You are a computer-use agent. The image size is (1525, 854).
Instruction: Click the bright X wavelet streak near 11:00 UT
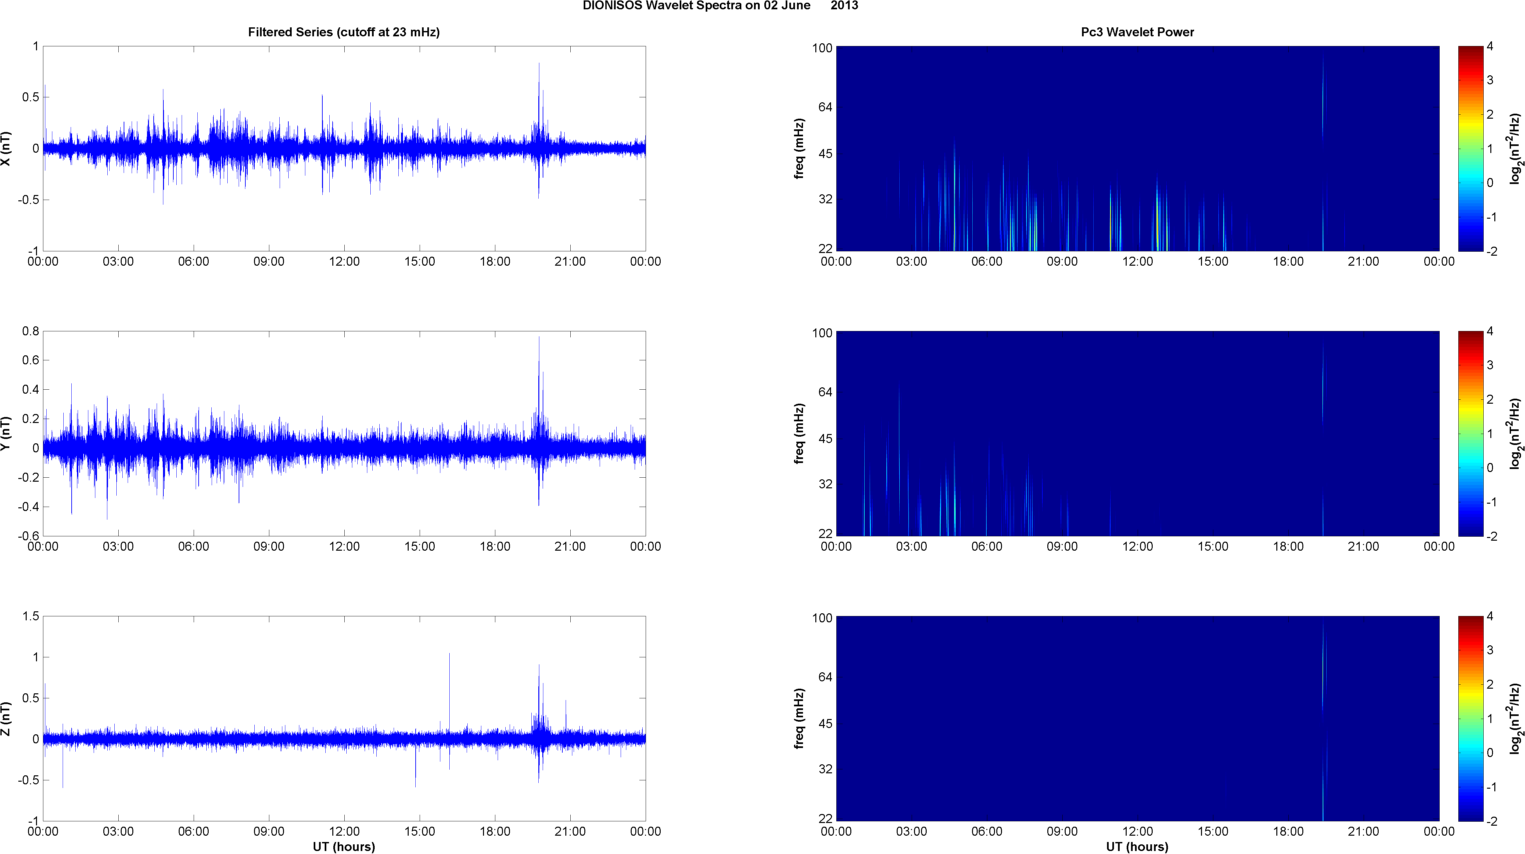click(x=1110, y=218)
